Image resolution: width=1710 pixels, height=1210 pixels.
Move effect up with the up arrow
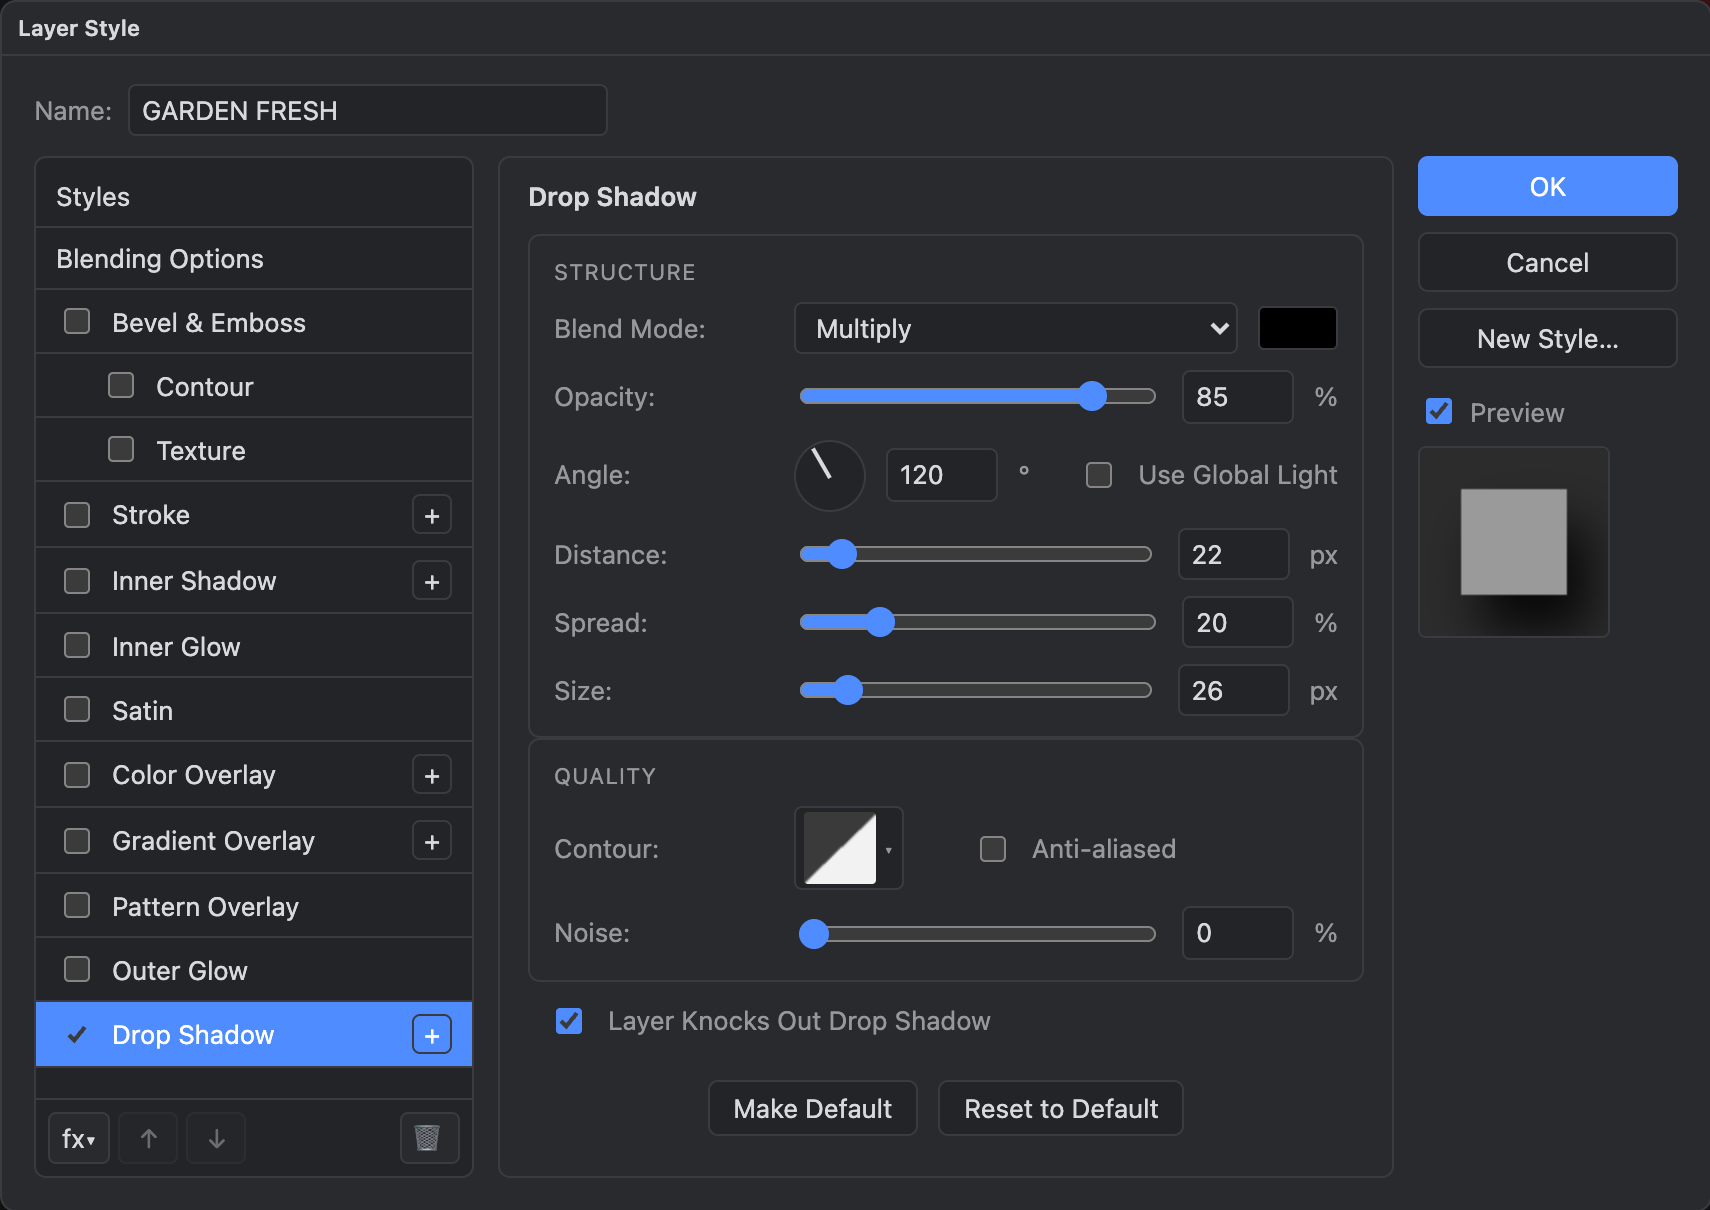(148, 1138)
